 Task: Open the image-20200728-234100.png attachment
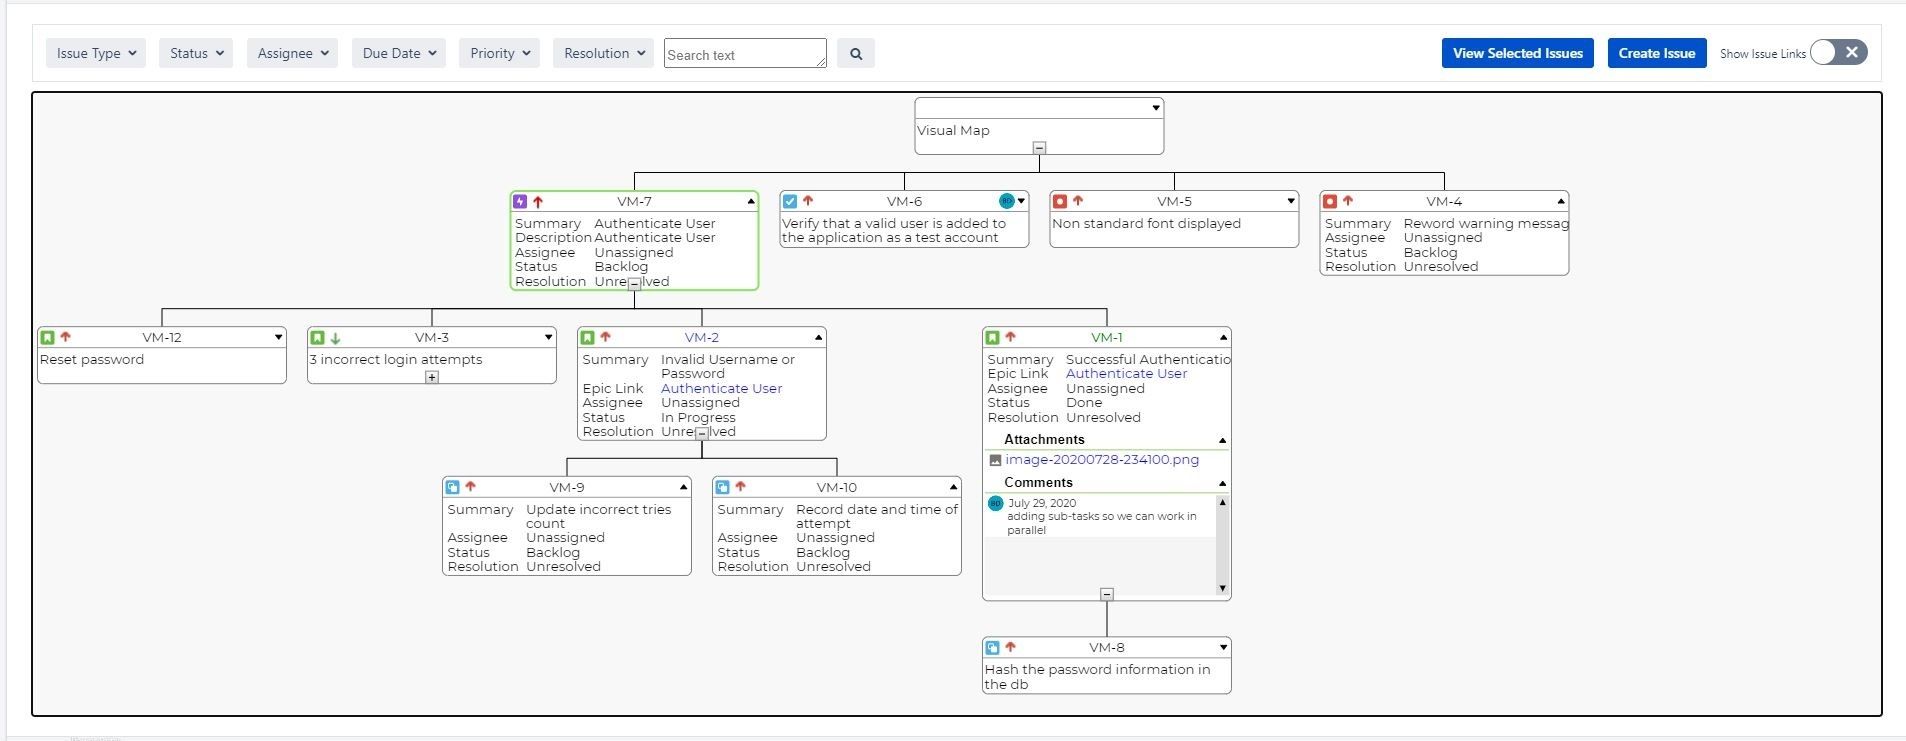coord(1102,460)
